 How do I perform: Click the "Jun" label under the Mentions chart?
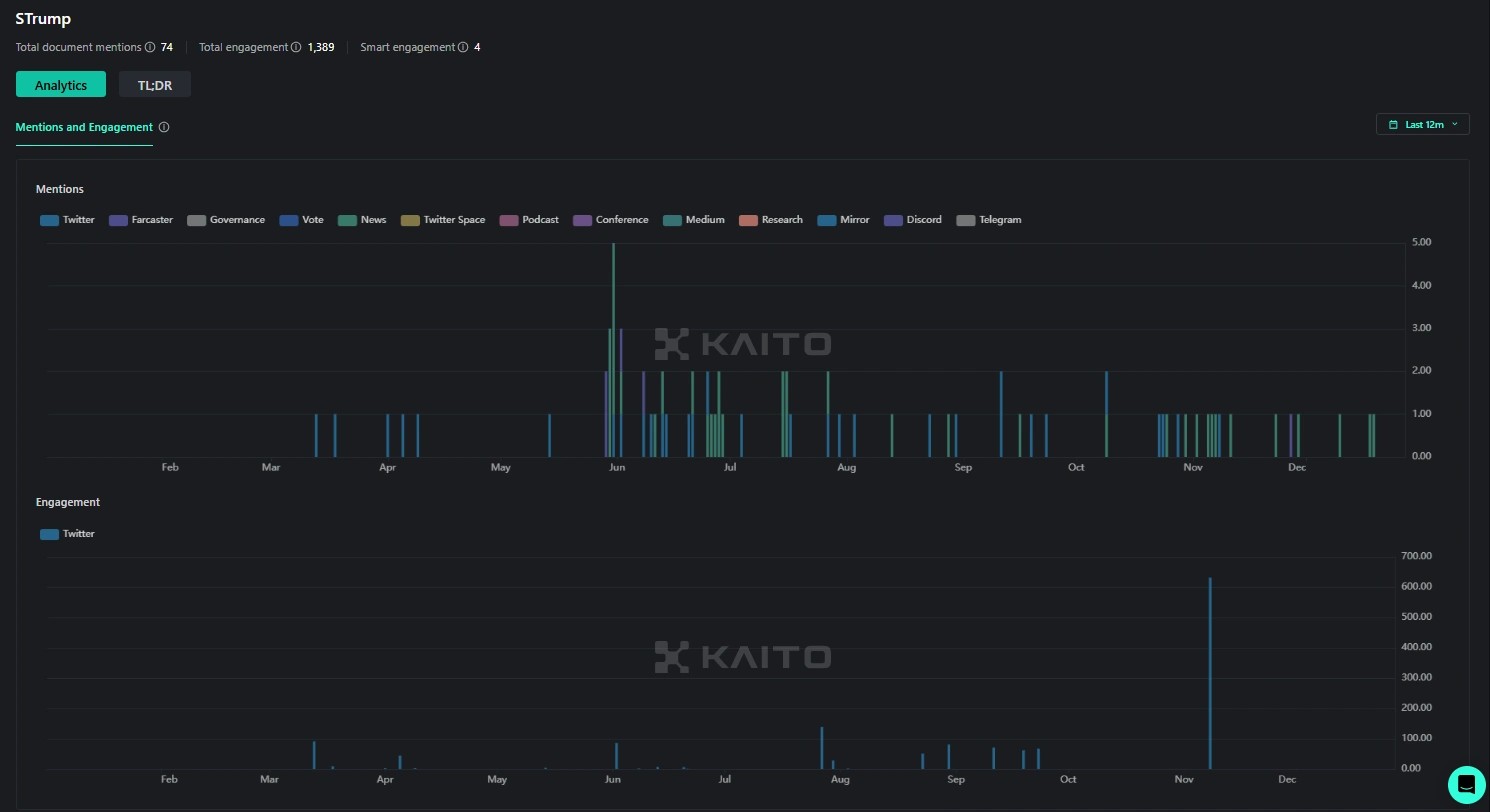[x=617, y=467]
